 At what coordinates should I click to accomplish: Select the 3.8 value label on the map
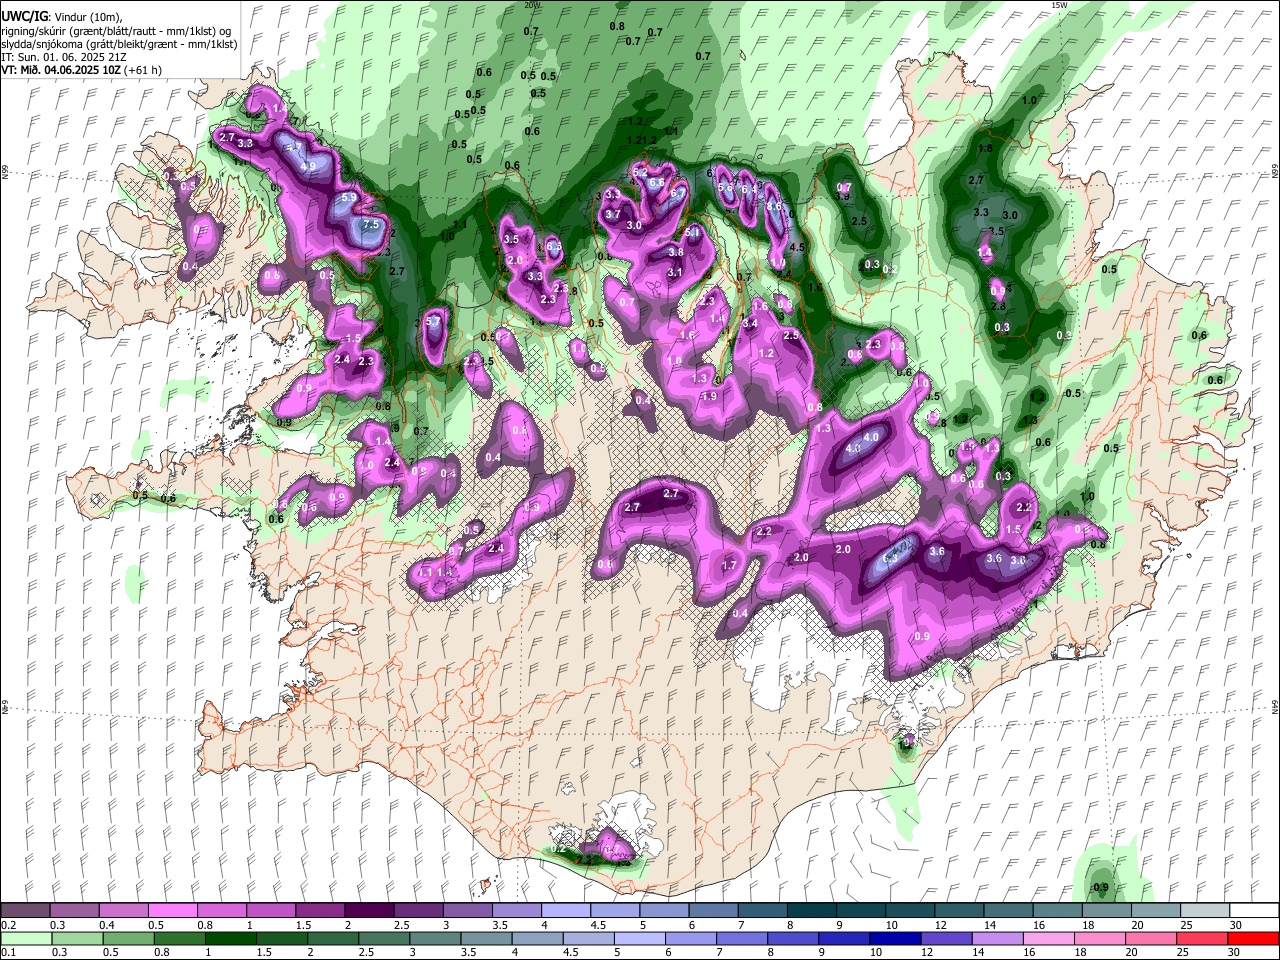676,252
